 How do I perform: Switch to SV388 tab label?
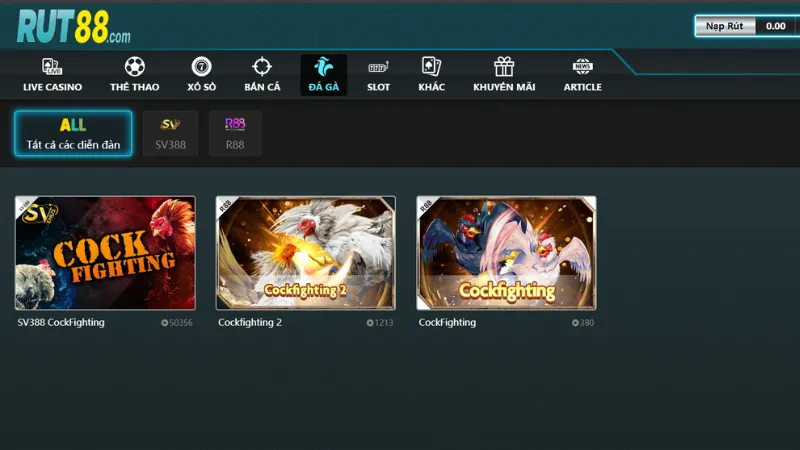pyautogui.click(x=170, y=145)
